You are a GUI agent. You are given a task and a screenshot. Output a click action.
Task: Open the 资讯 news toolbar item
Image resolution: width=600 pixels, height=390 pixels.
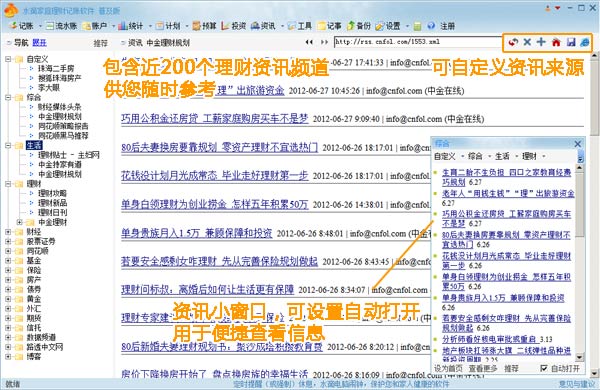tap(263, 26)
